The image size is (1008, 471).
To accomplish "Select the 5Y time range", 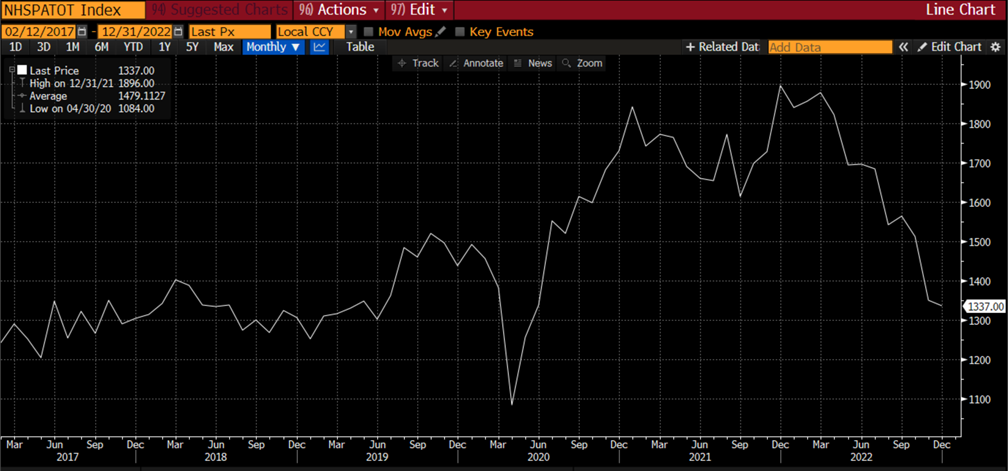I will pos(191,47).
